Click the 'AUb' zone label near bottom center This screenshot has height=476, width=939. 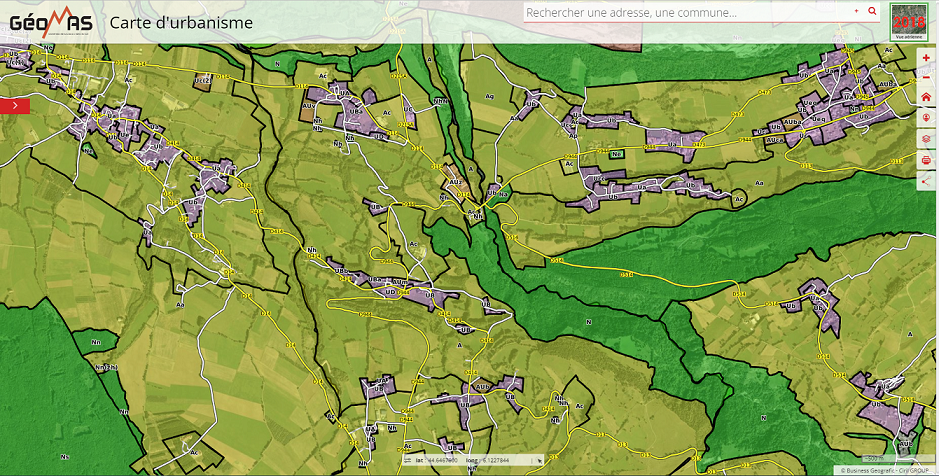pyautogui.click(x=483, y=387)
